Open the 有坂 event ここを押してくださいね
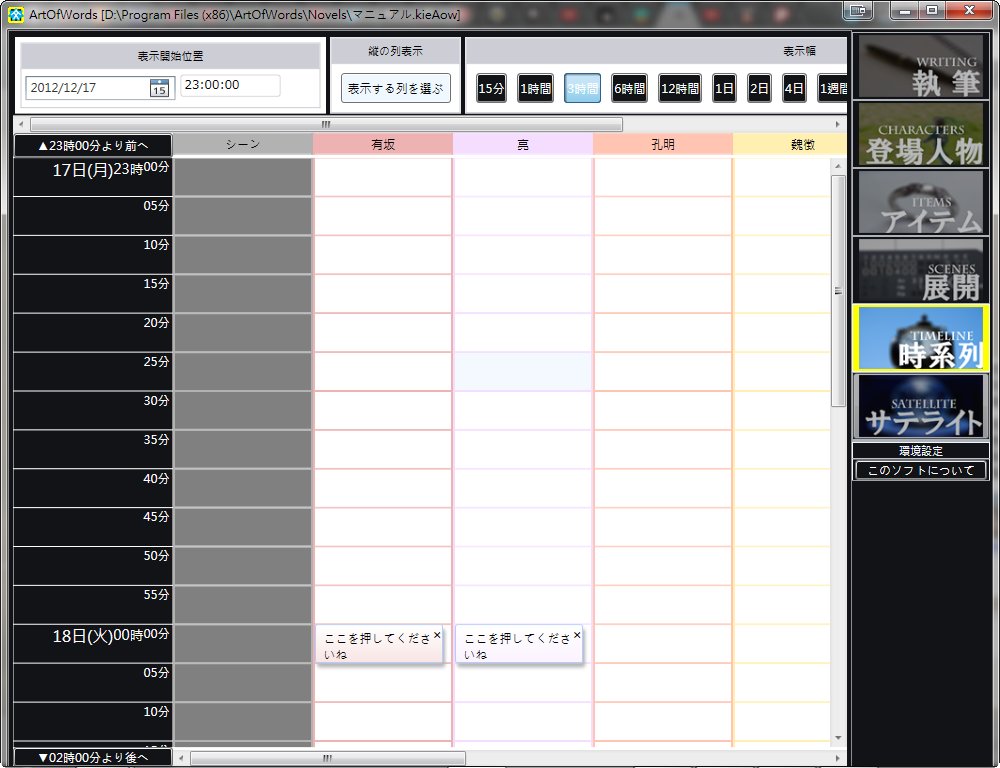1000x768 pixels. (379, 644)
